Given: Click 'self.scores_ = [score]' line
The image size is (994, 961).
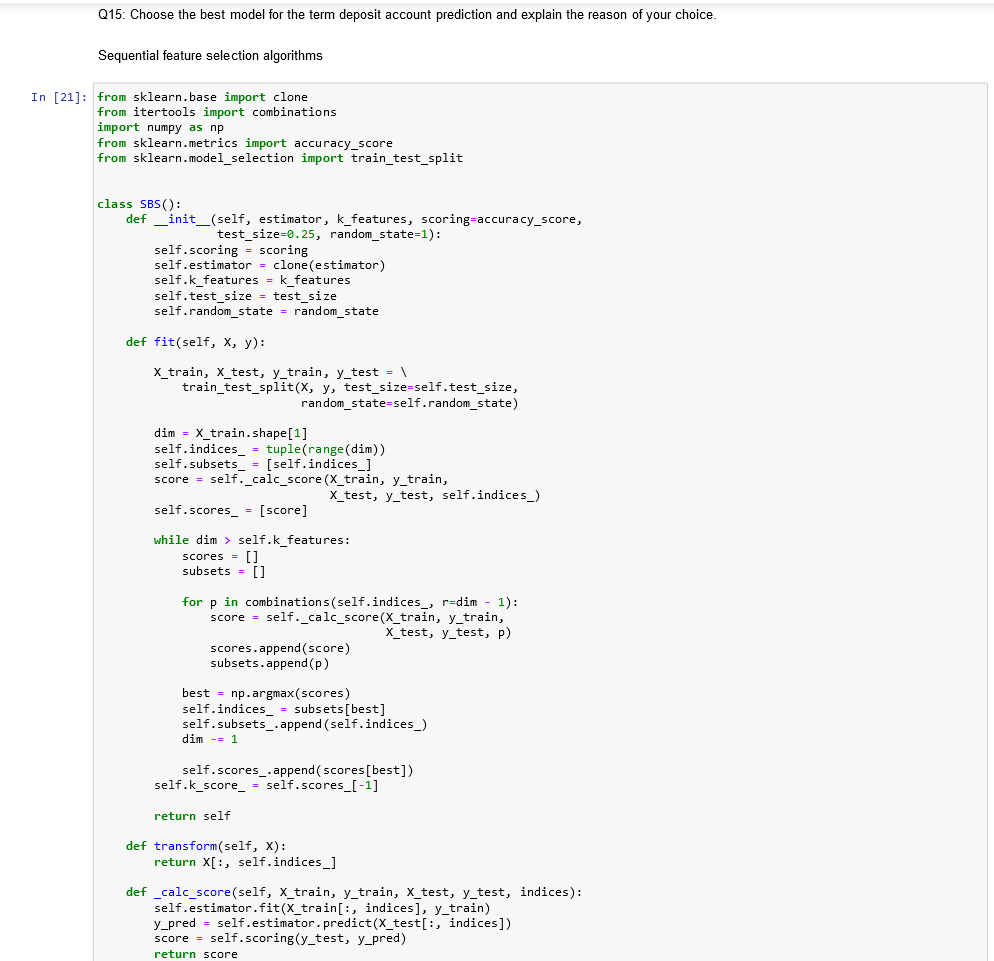Looking at the screenshot, I should point(231,510).
